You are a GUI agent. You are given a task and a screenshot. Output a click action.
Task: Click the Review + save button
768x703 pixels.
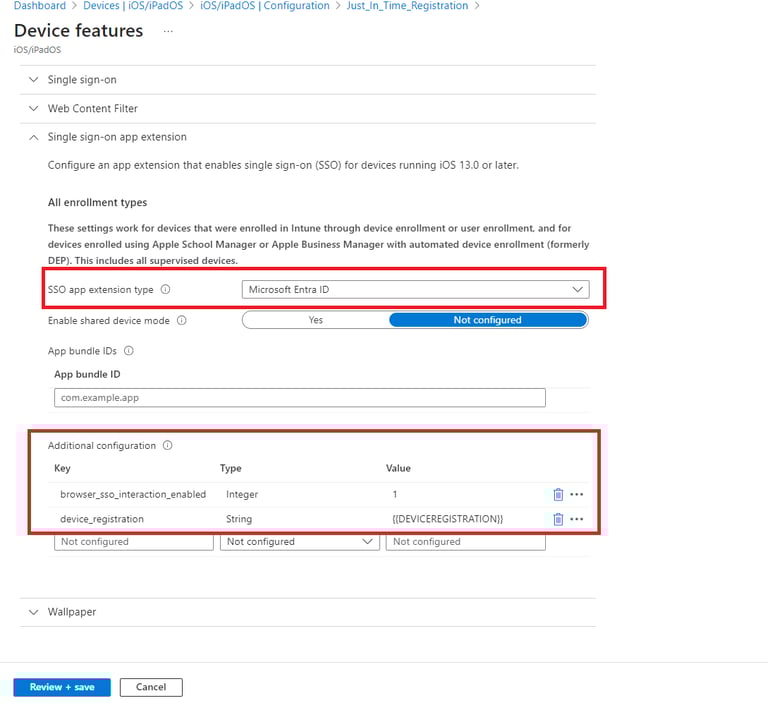pos(62,687)
